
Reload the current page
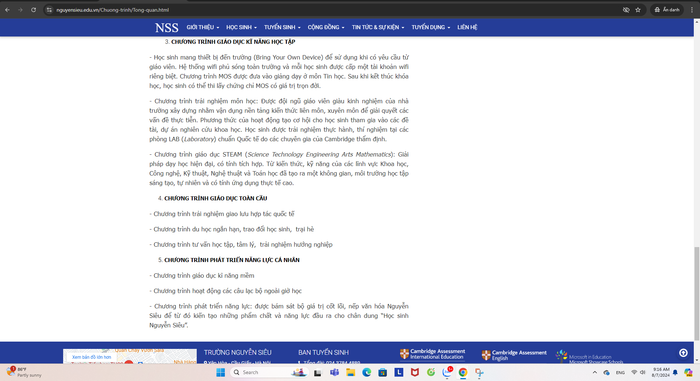pyautogui.click(x=33, y=10)
